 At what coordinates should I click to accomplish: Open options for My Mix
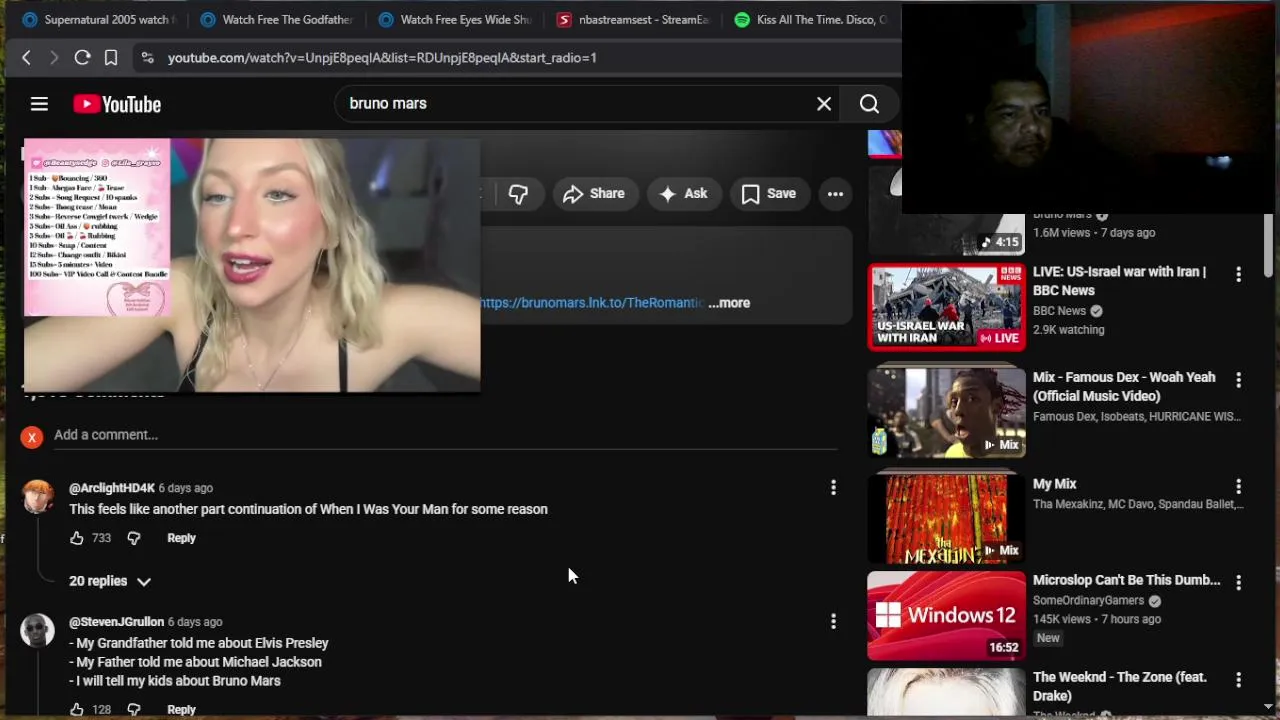pyautogui.click(x=1238, y=486)
